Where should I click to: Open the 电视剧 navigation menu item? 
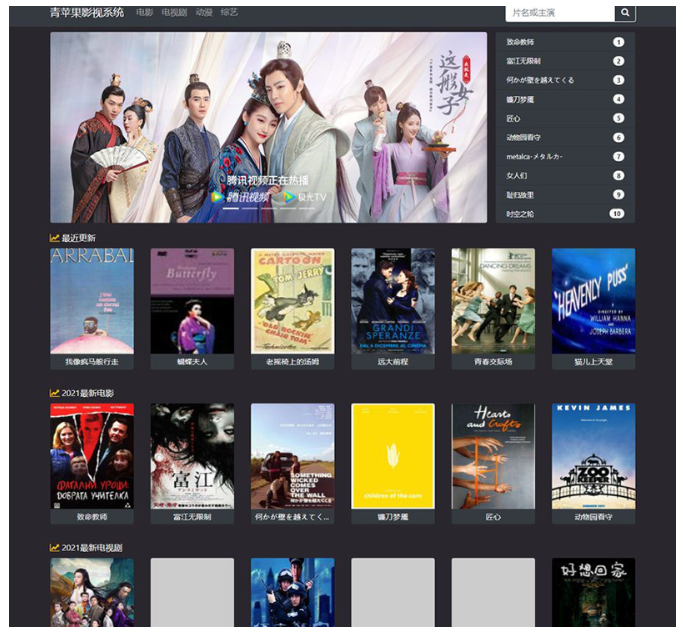point(174,13)
